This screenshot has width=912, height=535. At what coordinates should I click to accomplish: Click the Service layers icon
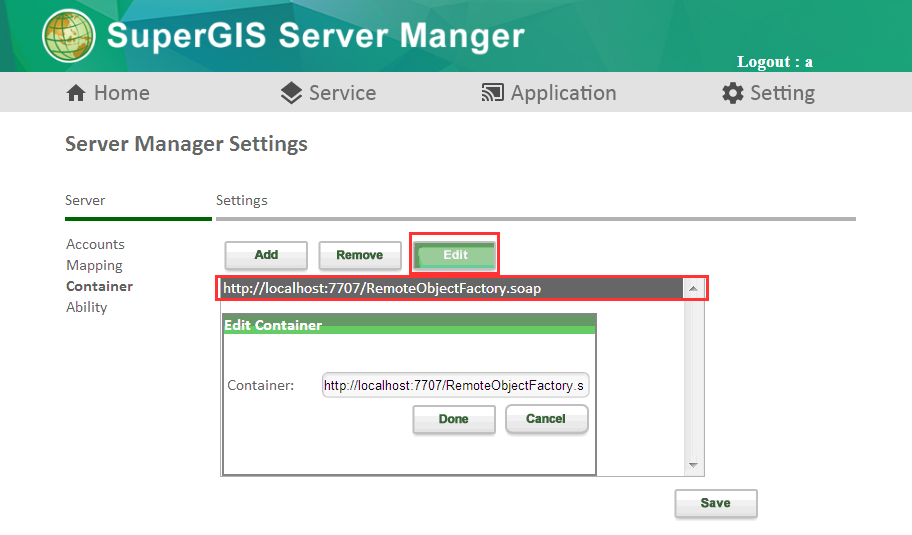pyautogui.click(x=291, y=93)
